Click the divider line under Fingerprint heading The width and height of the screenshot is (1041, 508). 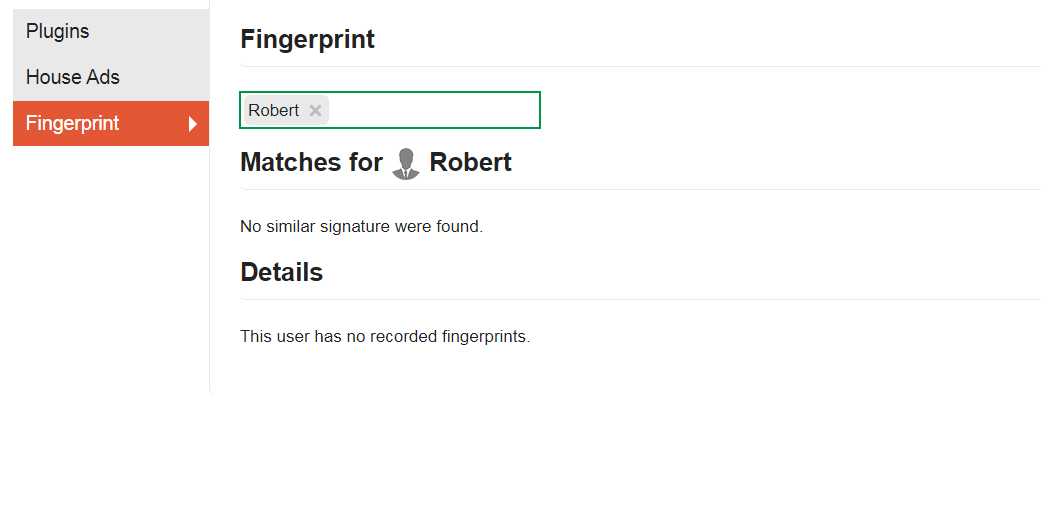pyautogui.click(x=640, y=66)
